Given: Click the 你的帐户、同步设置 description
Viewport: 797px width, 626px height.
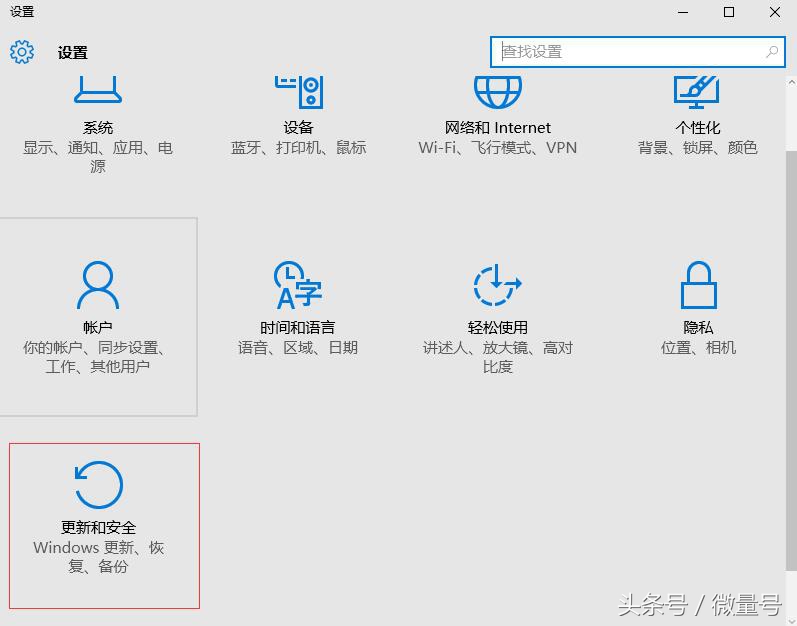Looking at the screenshot, I should click(98, 357).
